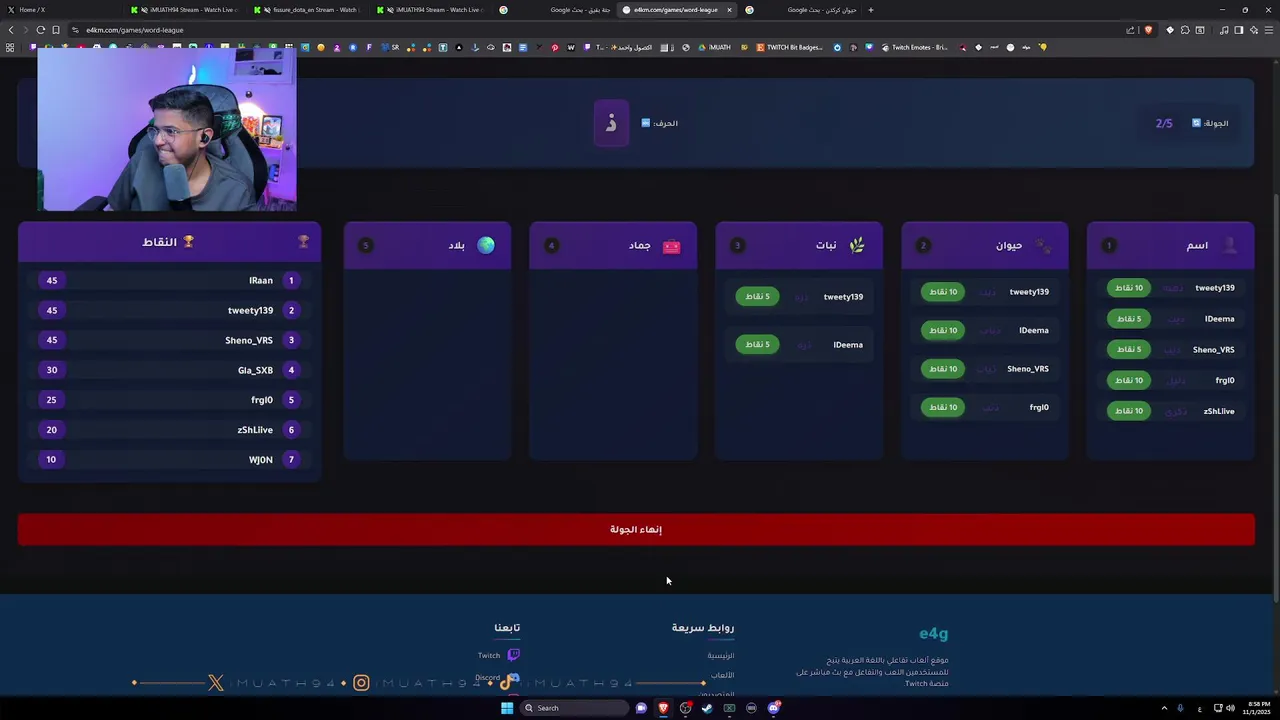Open Steam from the taskbar
Image resolution: width=1280 pixels, height=720 pixels.
click(x=707, y=708)
